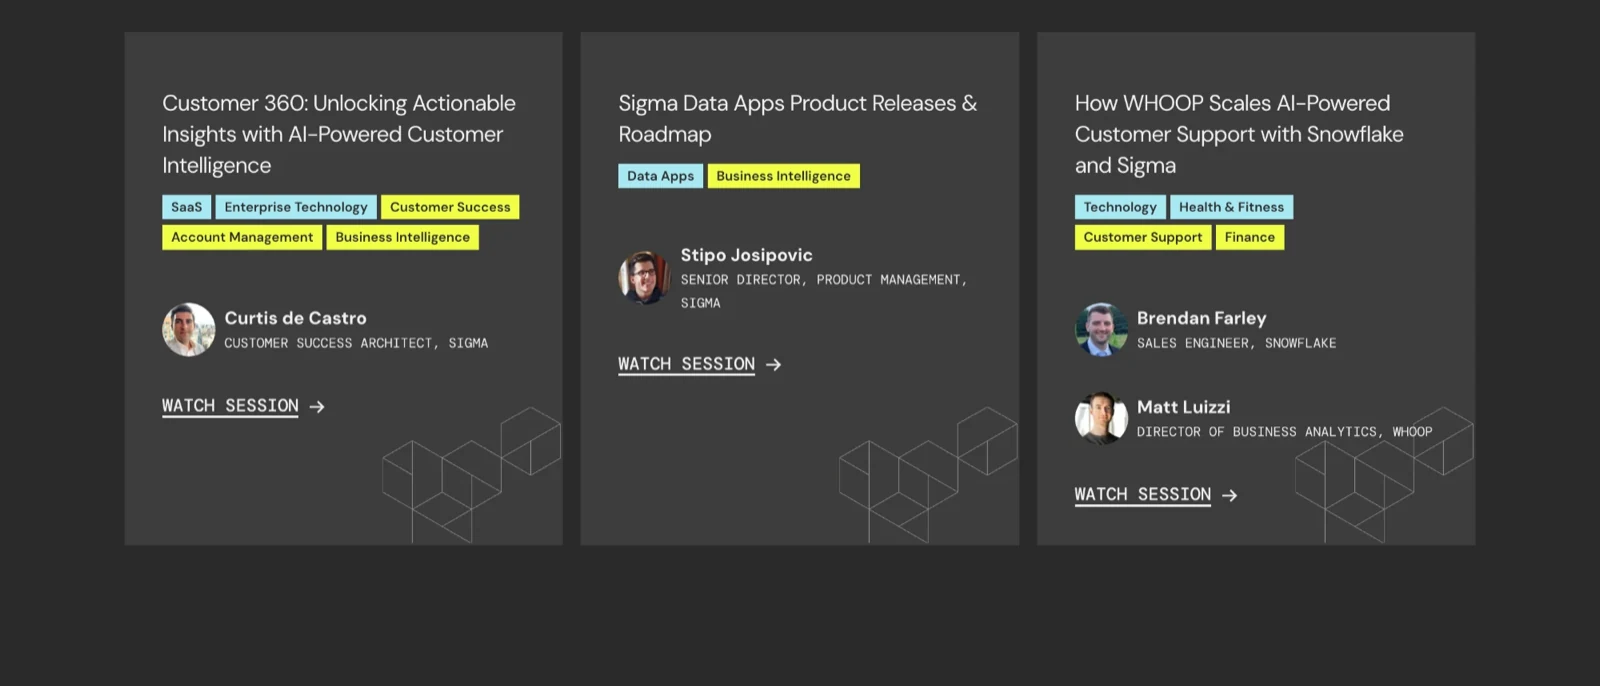Screen dimensions: 1600x686
Task: Select the Data Apps tag
Action: point(660,176)
